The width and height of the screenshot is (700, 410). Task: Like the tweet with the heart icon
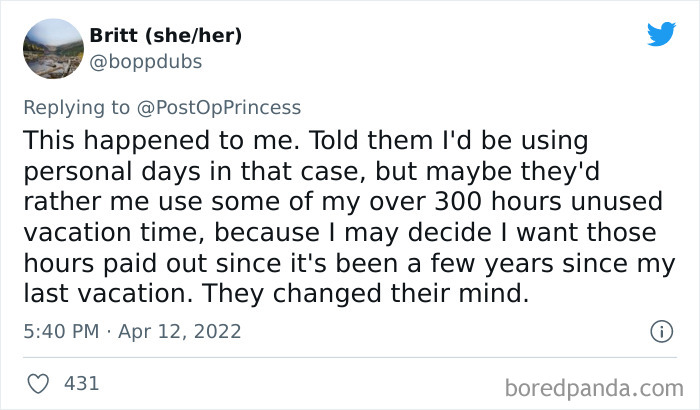[36, 383]
